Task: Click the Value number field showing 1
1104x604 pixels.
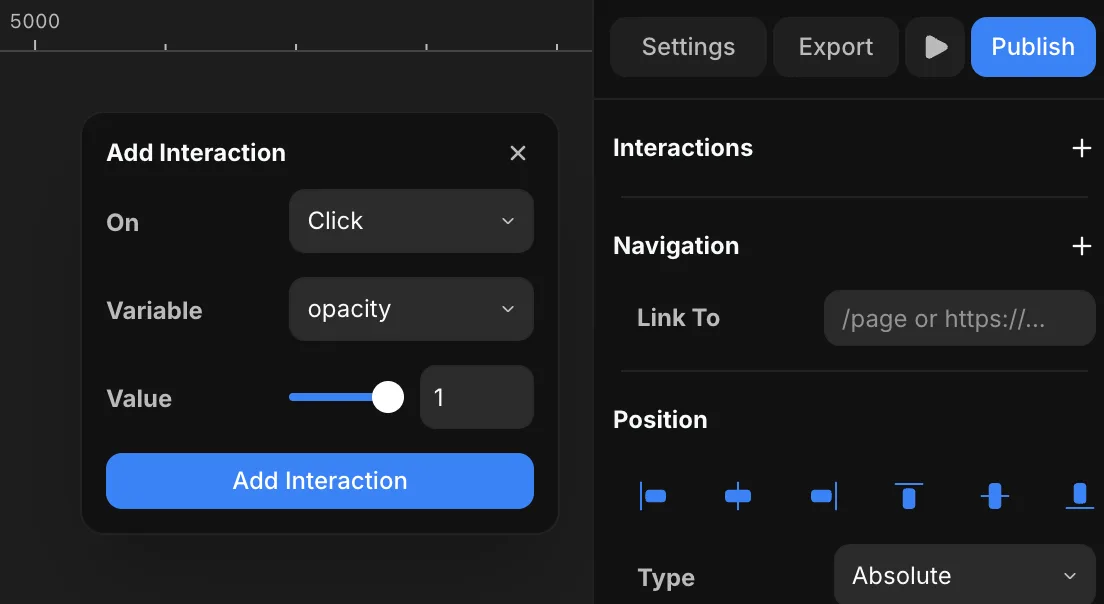Action: pyautogui.click(x=477, y=397)
